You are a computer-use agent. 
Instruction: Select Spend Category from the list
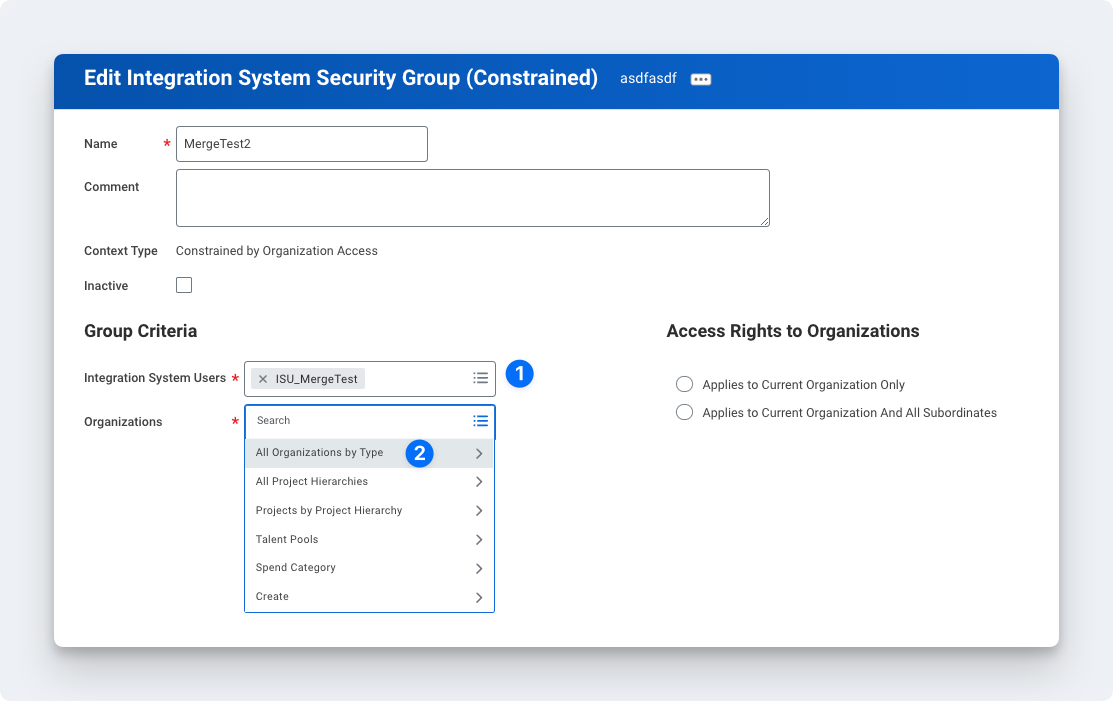pyautogui.click(x=296, y=568)
